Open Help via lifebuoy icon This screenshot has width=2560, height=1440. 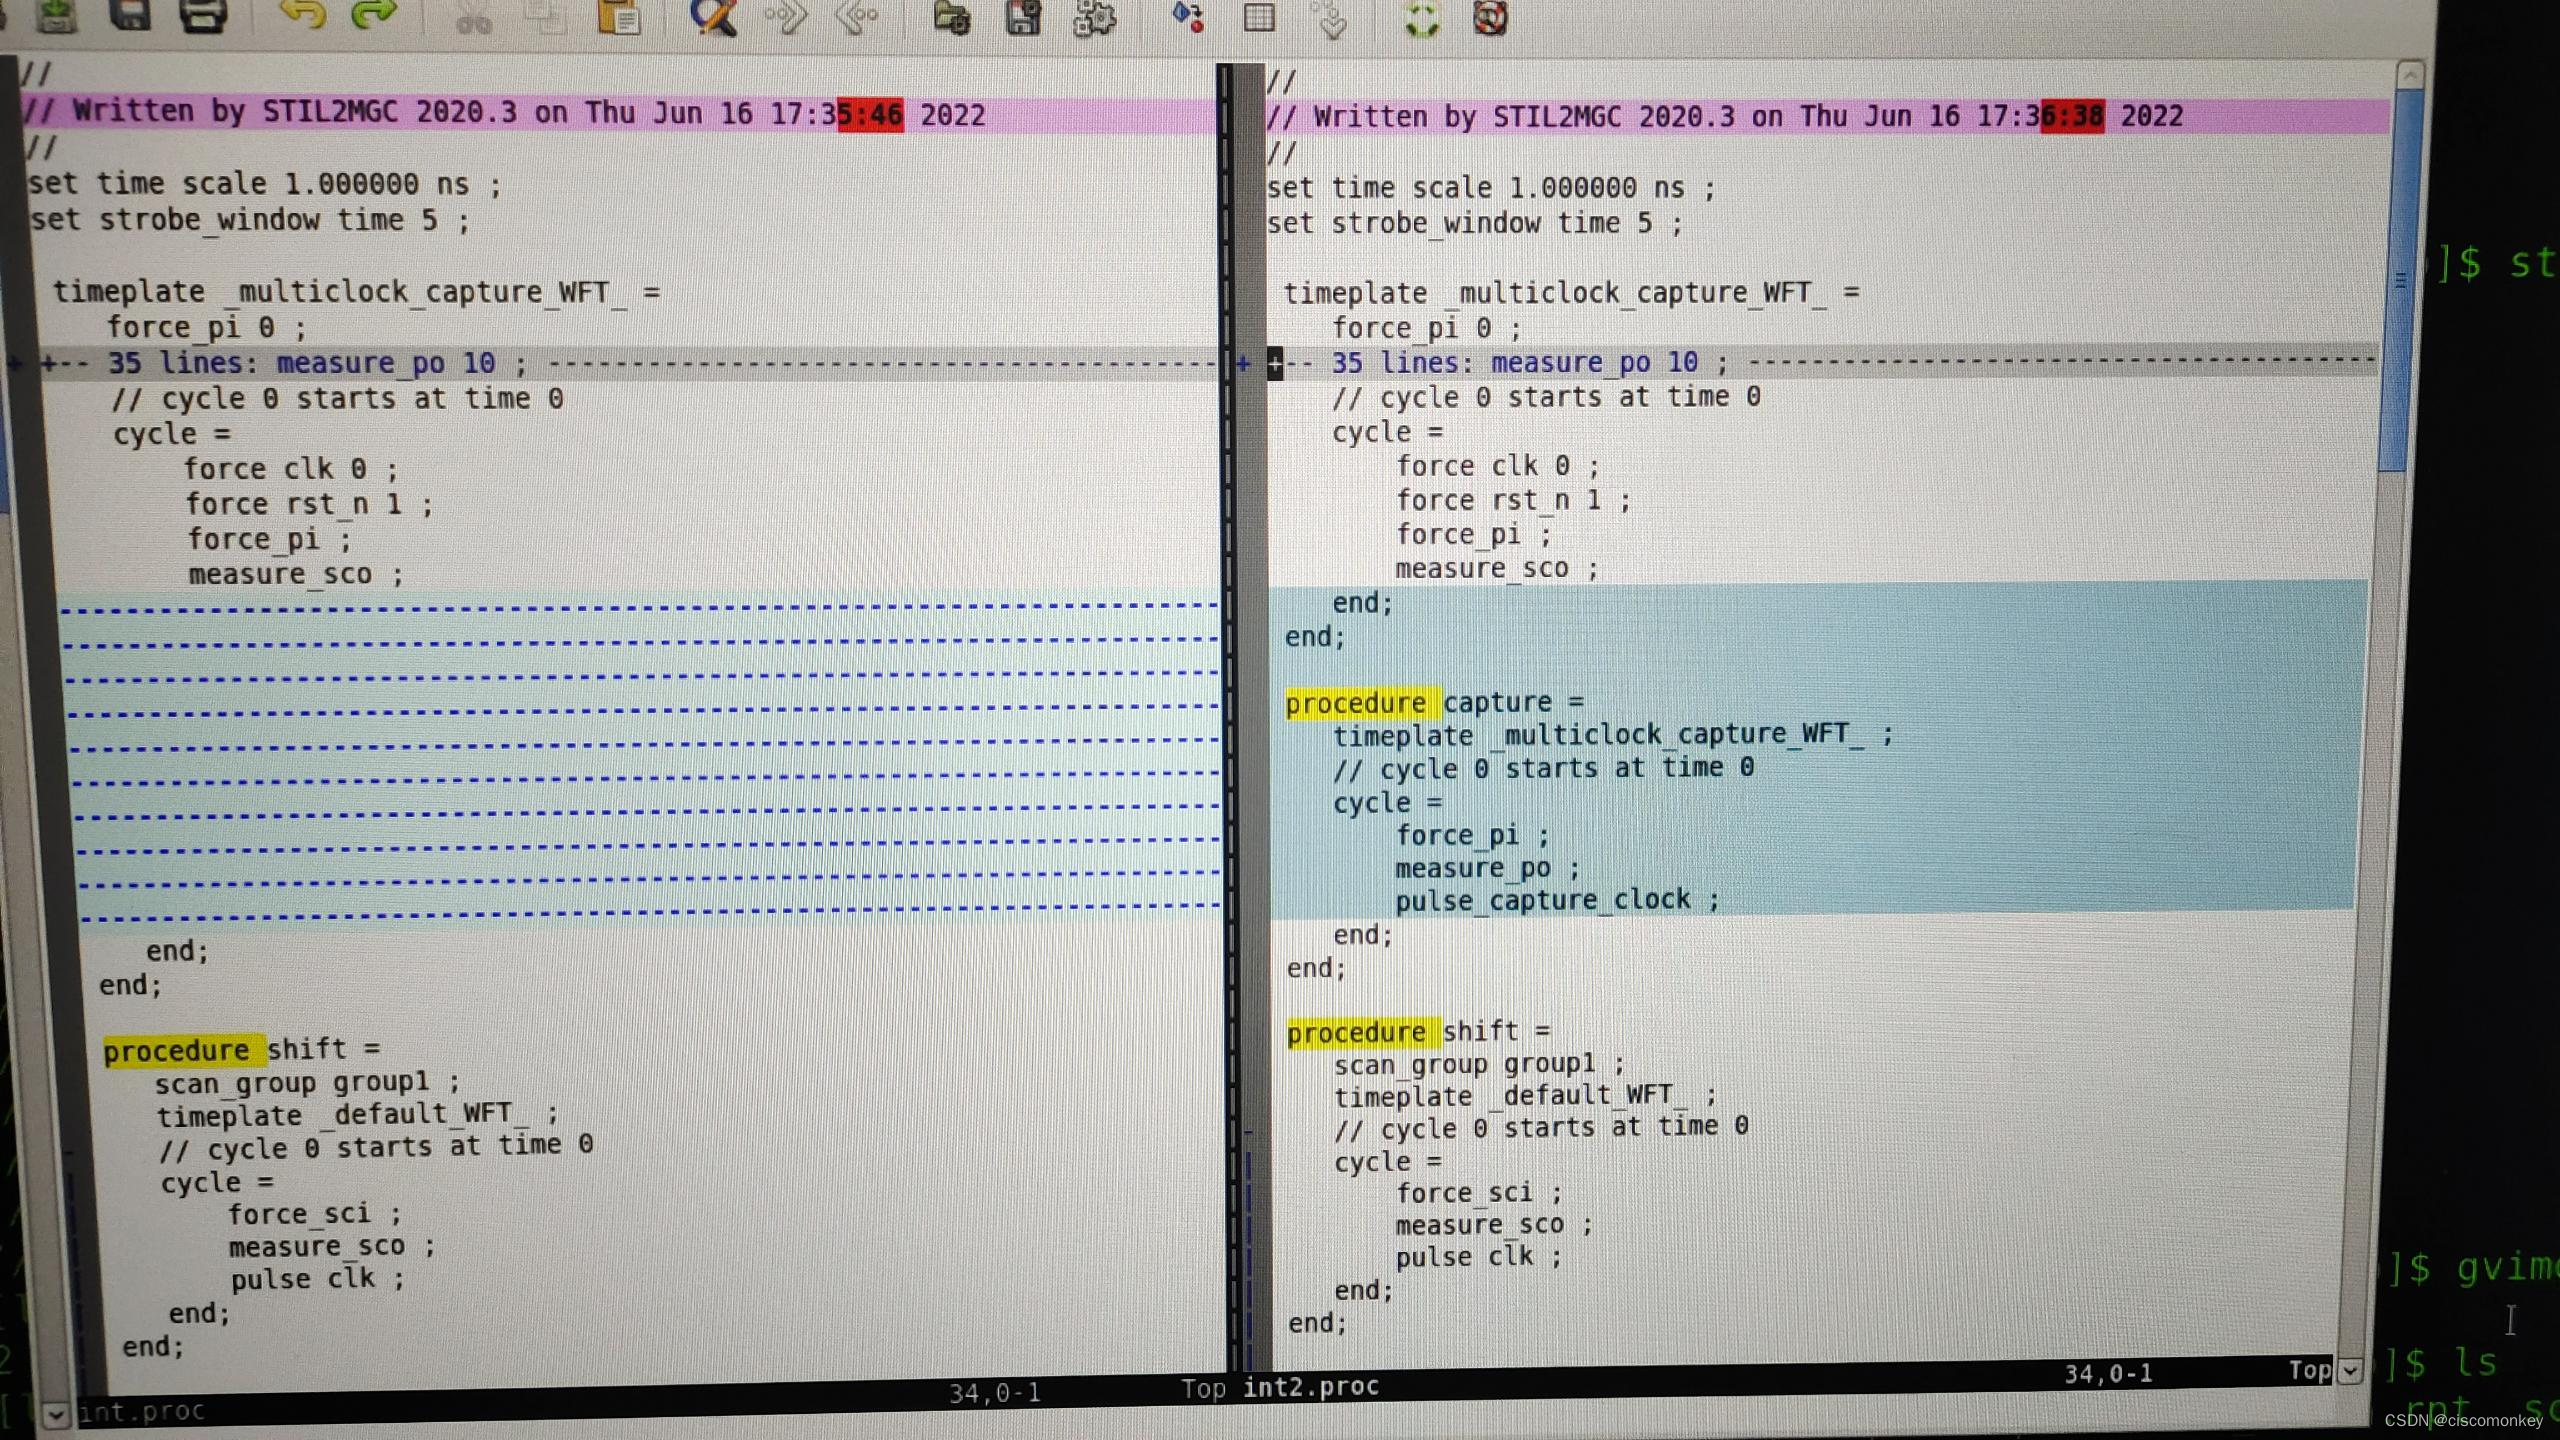1490,18
